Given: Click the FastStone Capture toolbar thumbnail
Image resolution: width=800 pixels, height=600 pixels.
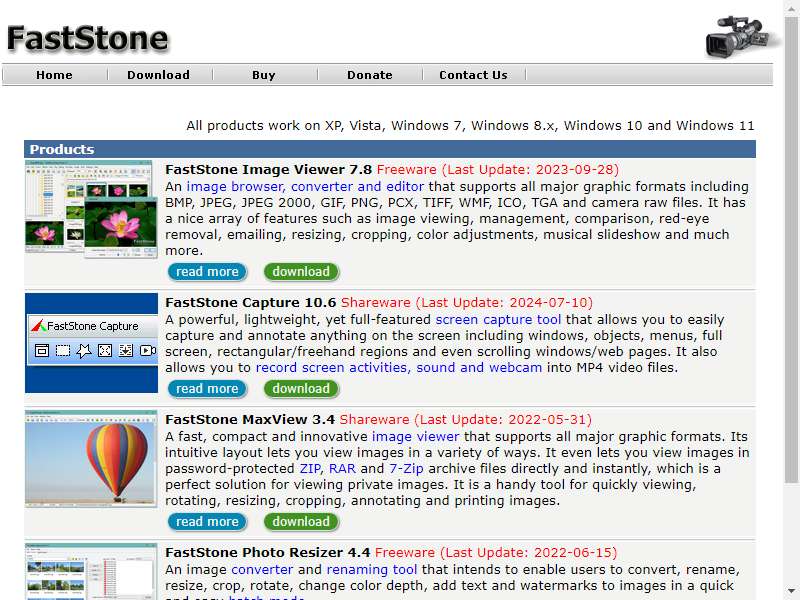Looking at the screenshot, I should [91, 343].
